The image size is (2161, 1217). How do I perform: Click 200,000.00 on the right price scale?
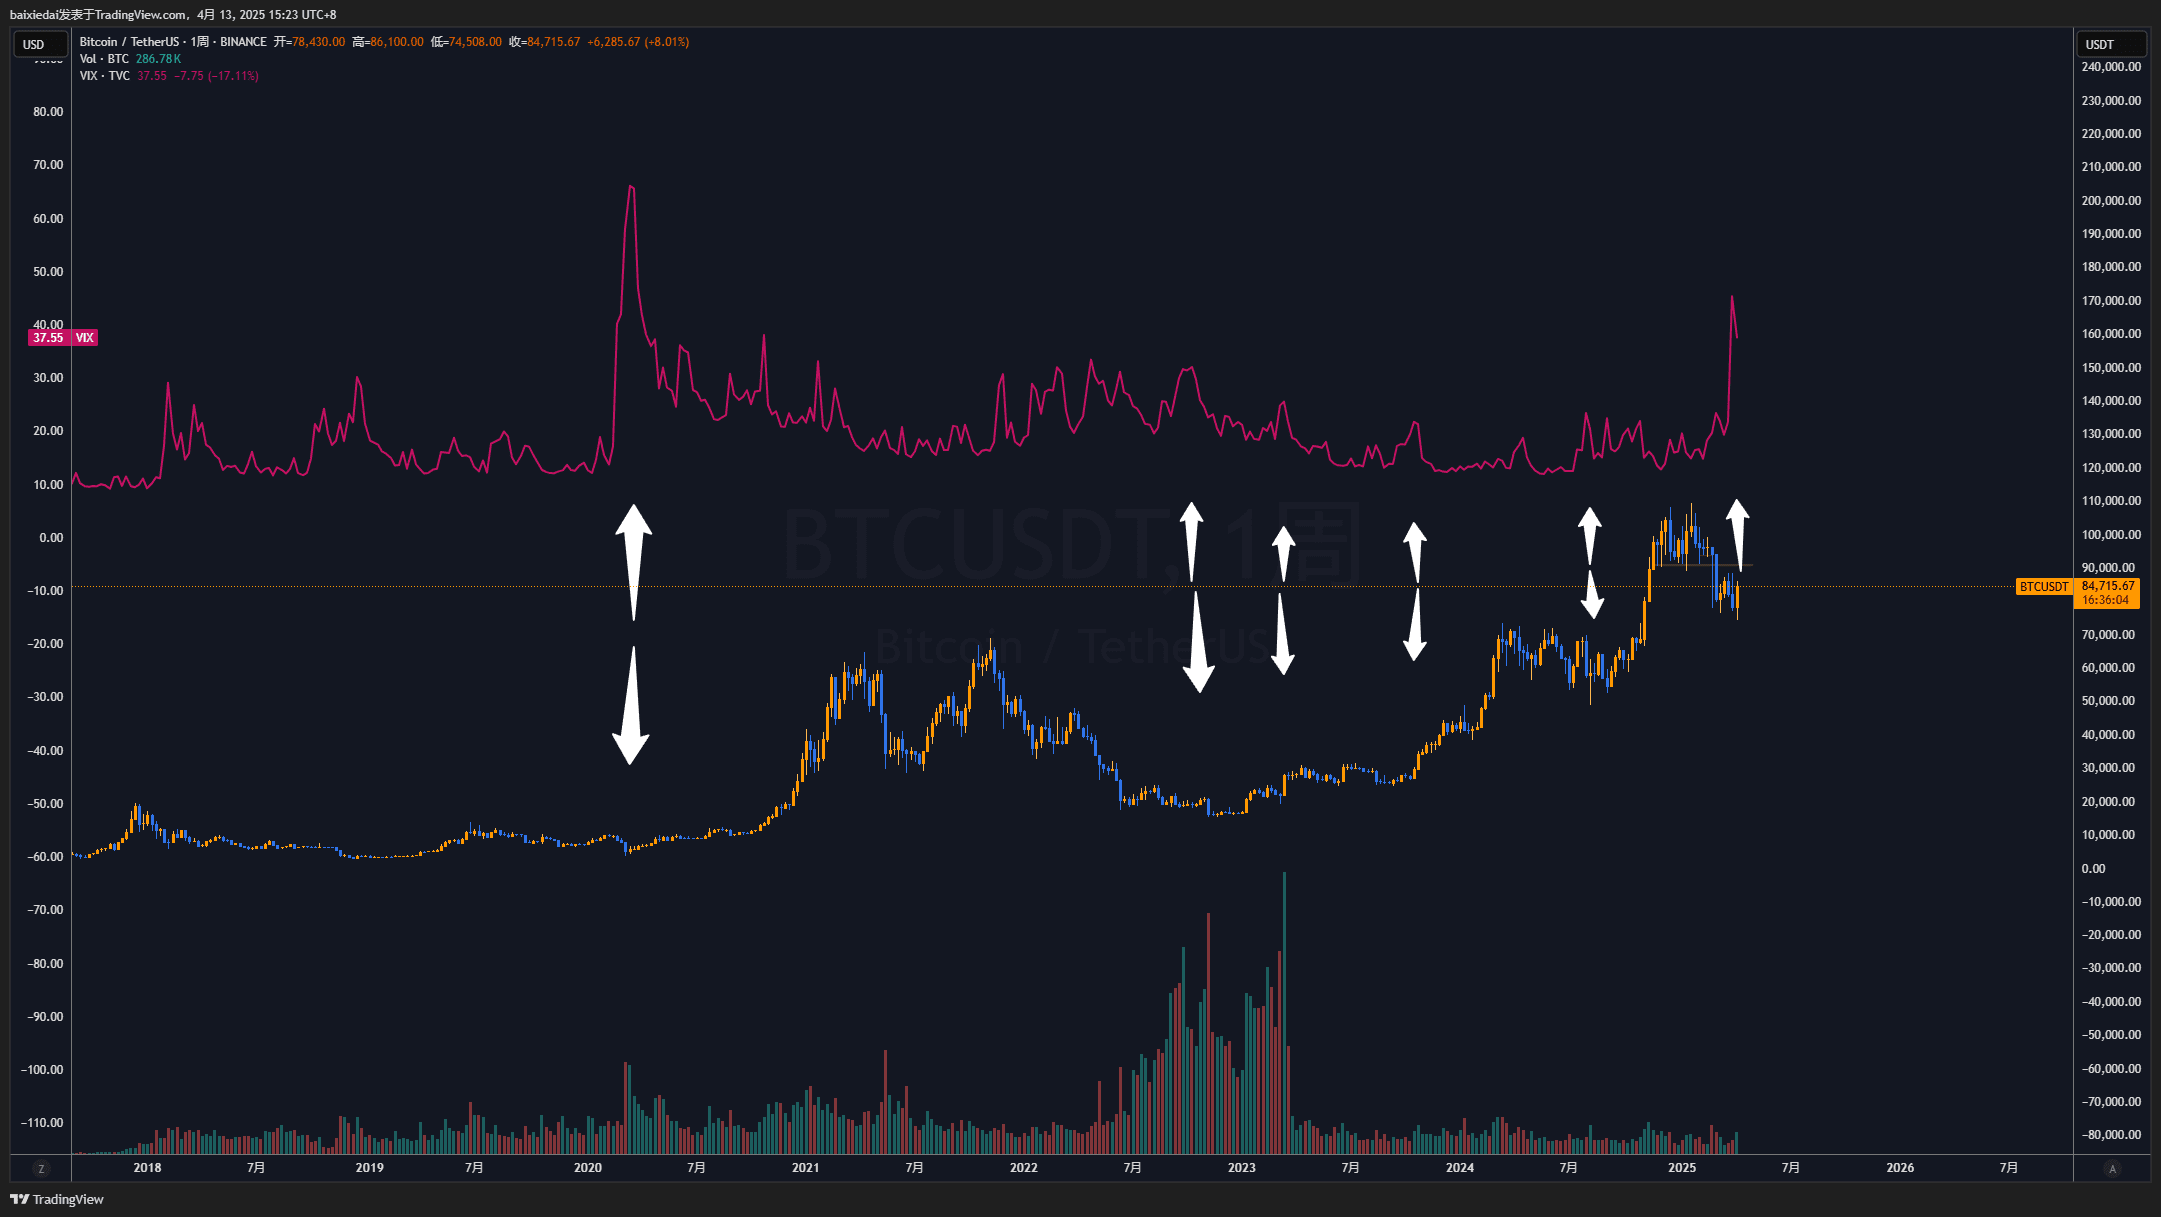pyautogui.click(x=2111, y=201)
